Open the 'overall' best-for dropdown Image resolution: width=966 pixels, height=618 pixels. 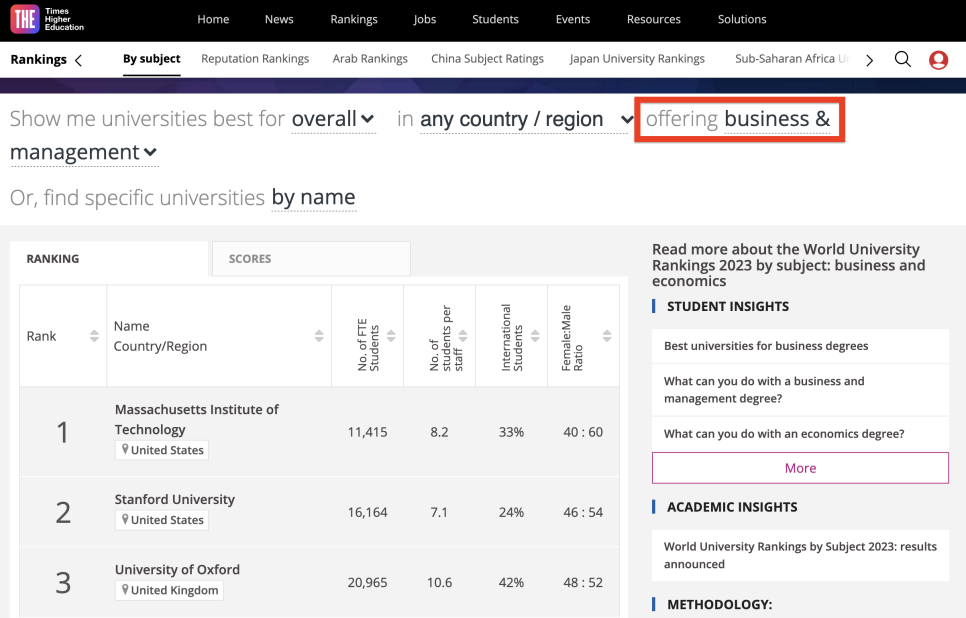pos(333,119)
